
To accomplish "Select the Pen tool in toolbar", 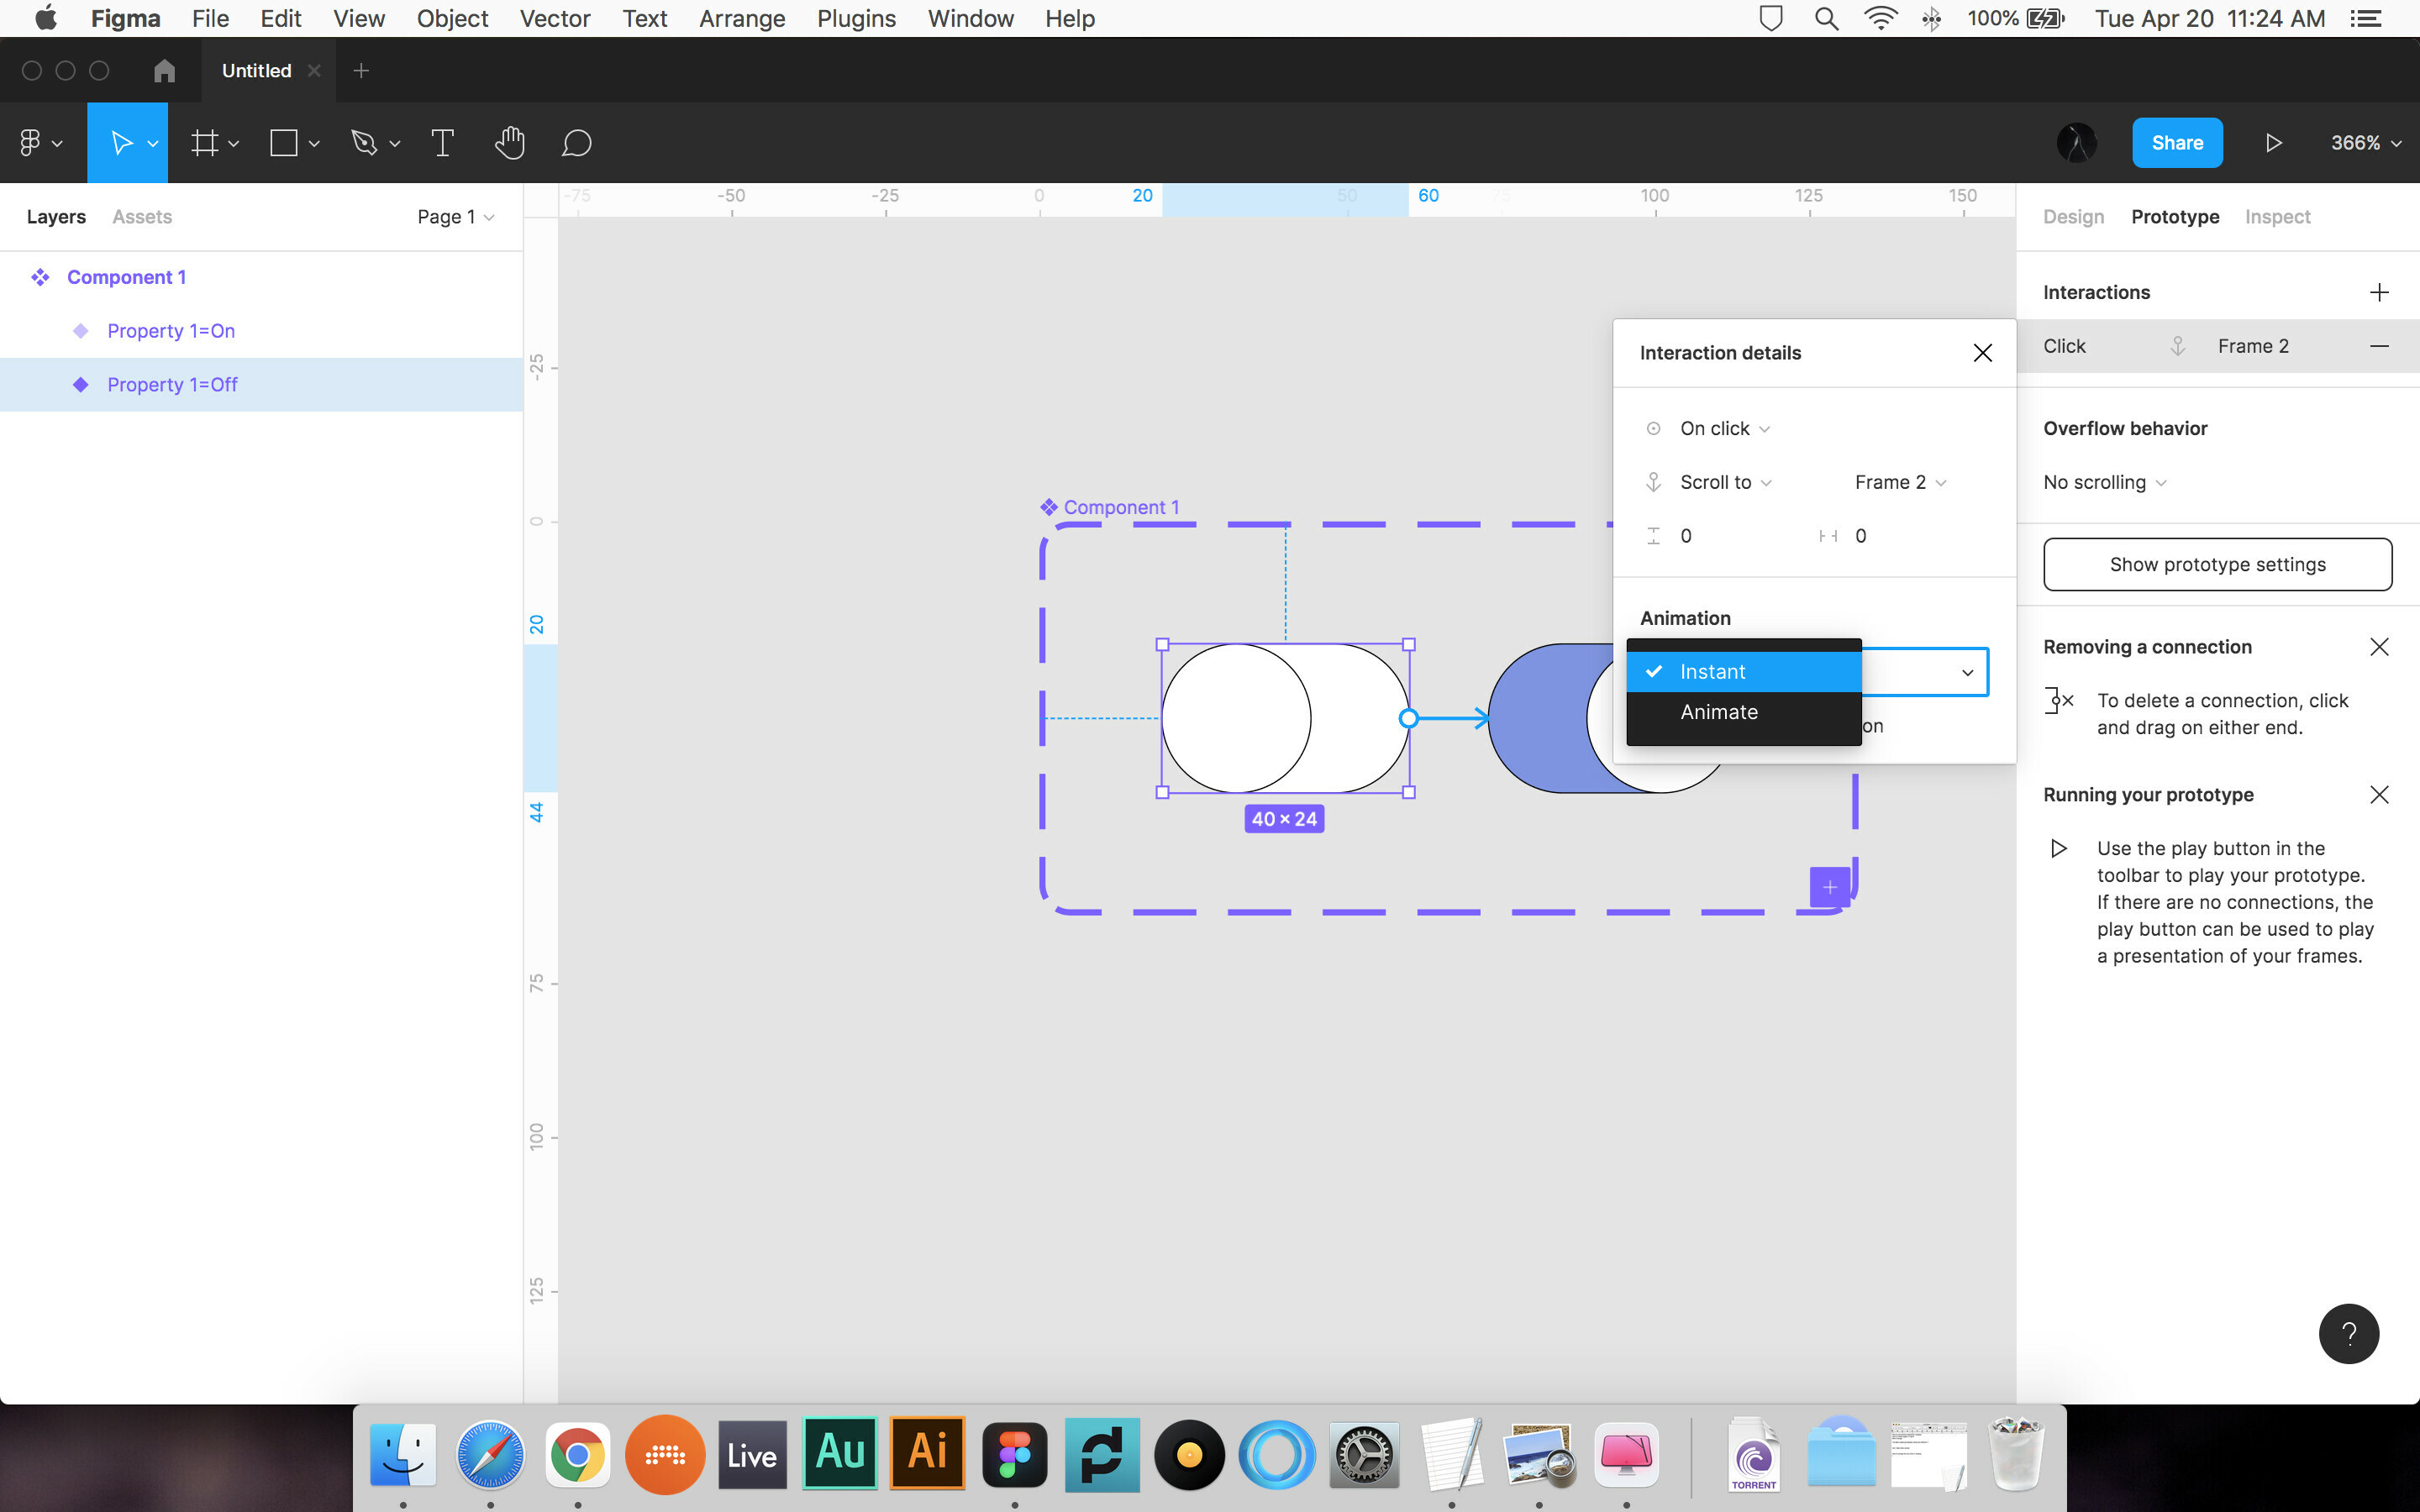I will click(362, 143).
